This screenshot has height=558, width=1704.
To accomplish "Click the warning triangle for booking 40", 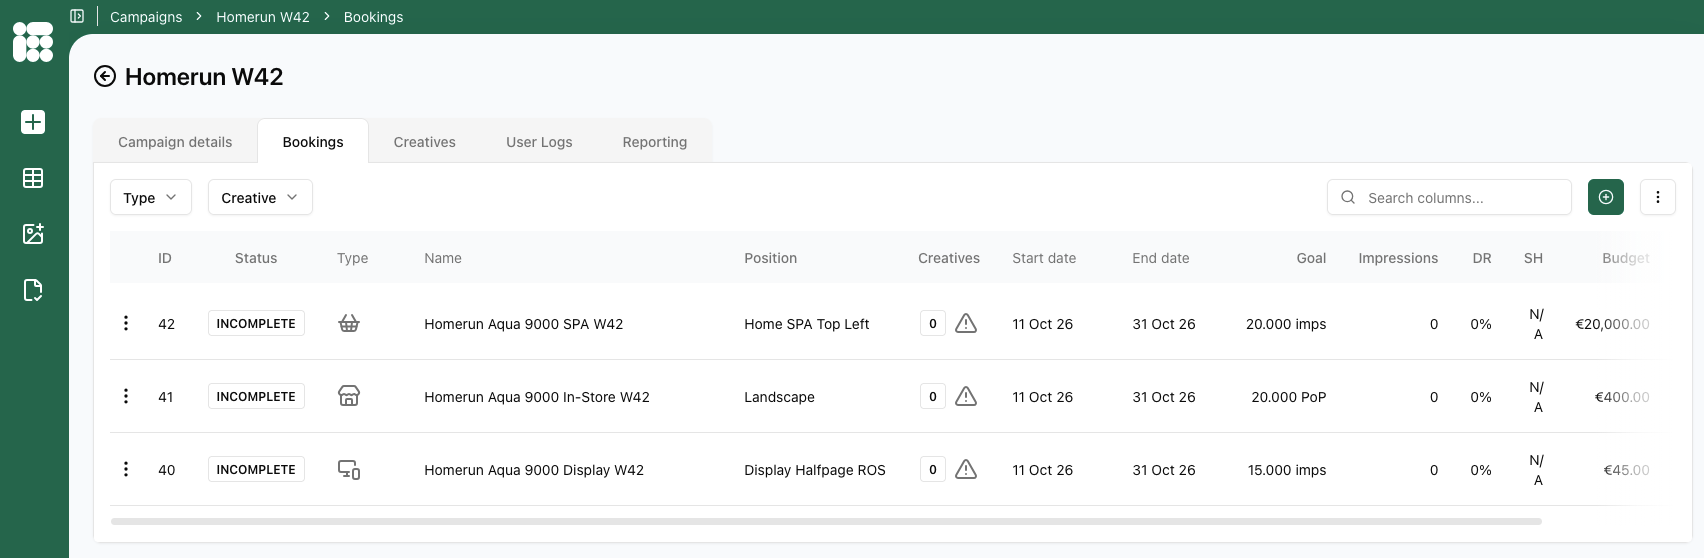I will tap(966, 469).
